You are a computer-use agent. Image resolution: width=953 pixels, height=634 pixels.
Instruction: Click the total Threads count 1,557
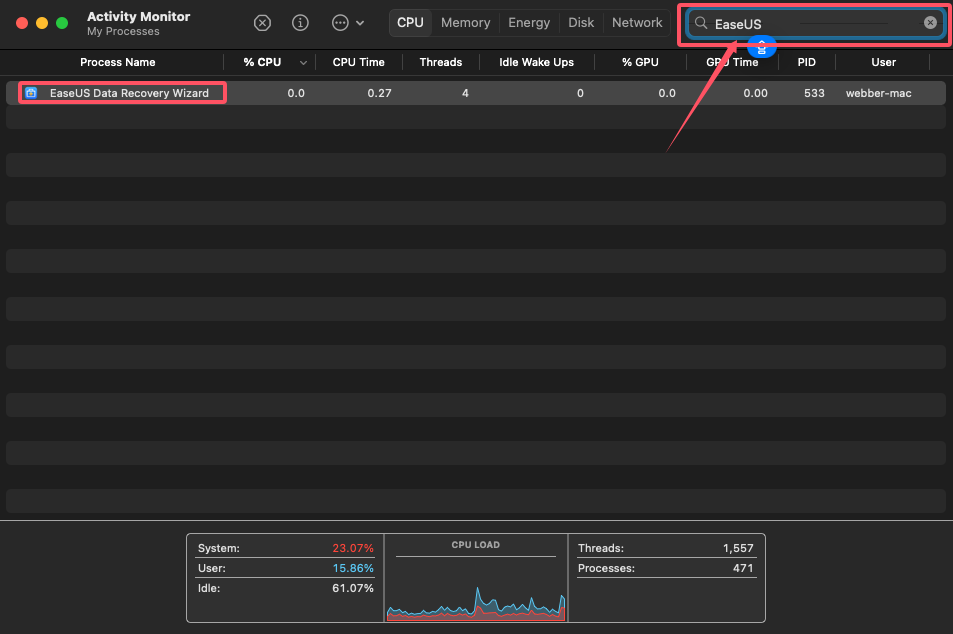coord(738,548)
